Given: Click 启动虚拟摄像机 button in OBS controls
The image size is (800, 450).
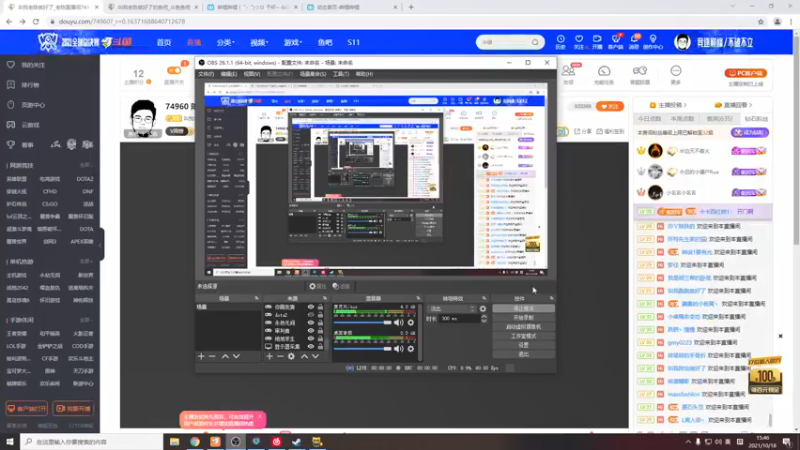Looking at the screenshot, I should pos(523,327).
